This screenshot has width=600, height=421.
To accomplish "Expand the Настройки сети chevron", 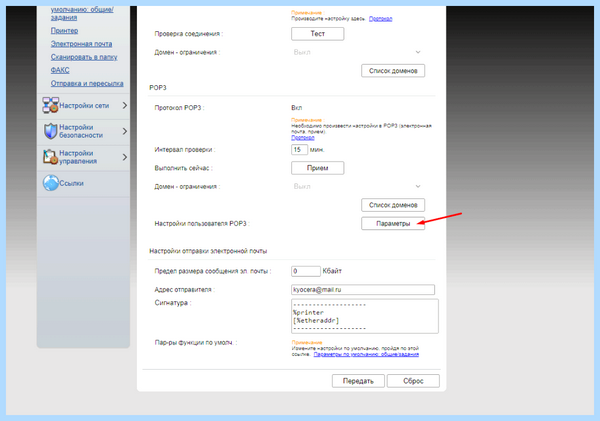I will click(125, 105).
